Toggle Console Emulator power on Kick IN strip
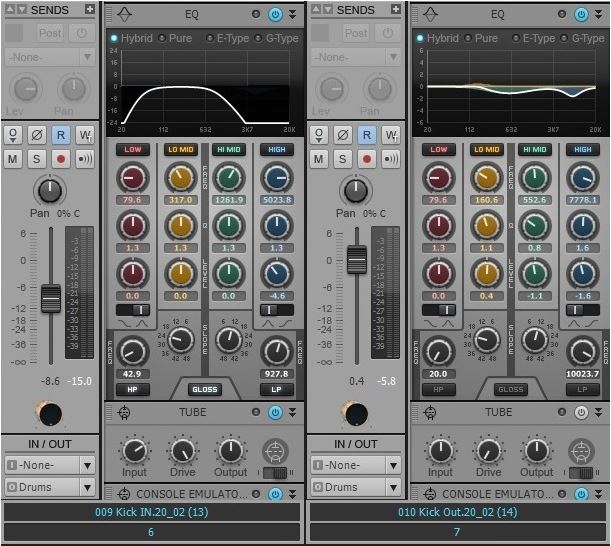The image size is (611, 546). pos(275,494)
